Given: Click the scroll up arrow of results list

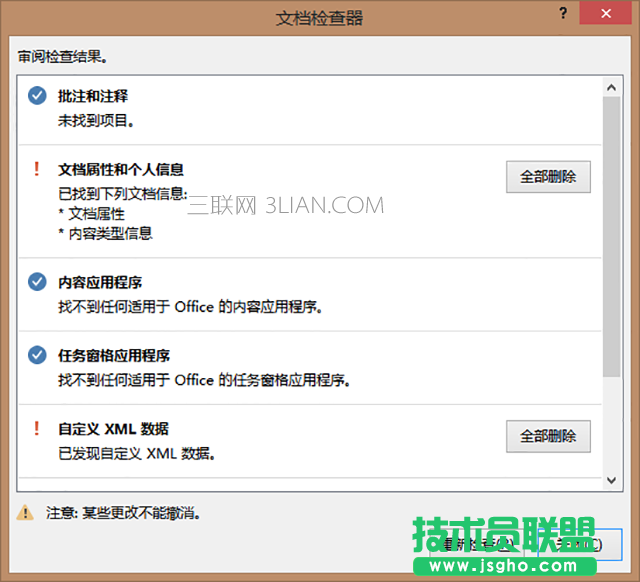Looking at the screenshot, I should tap(611, 87).
